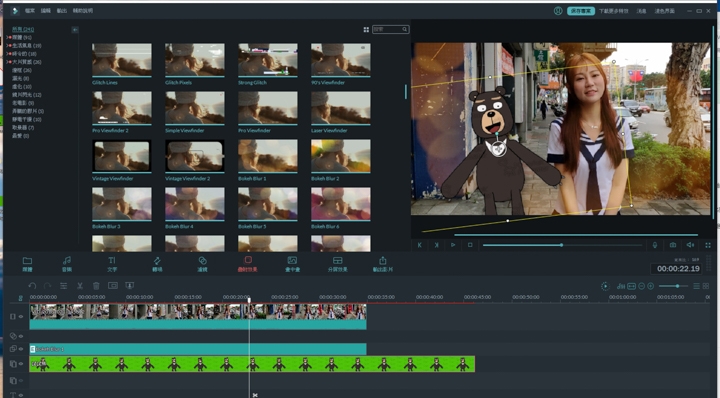
Task: Click the monitor icon next to the crop tool
Action: [130, 286]
